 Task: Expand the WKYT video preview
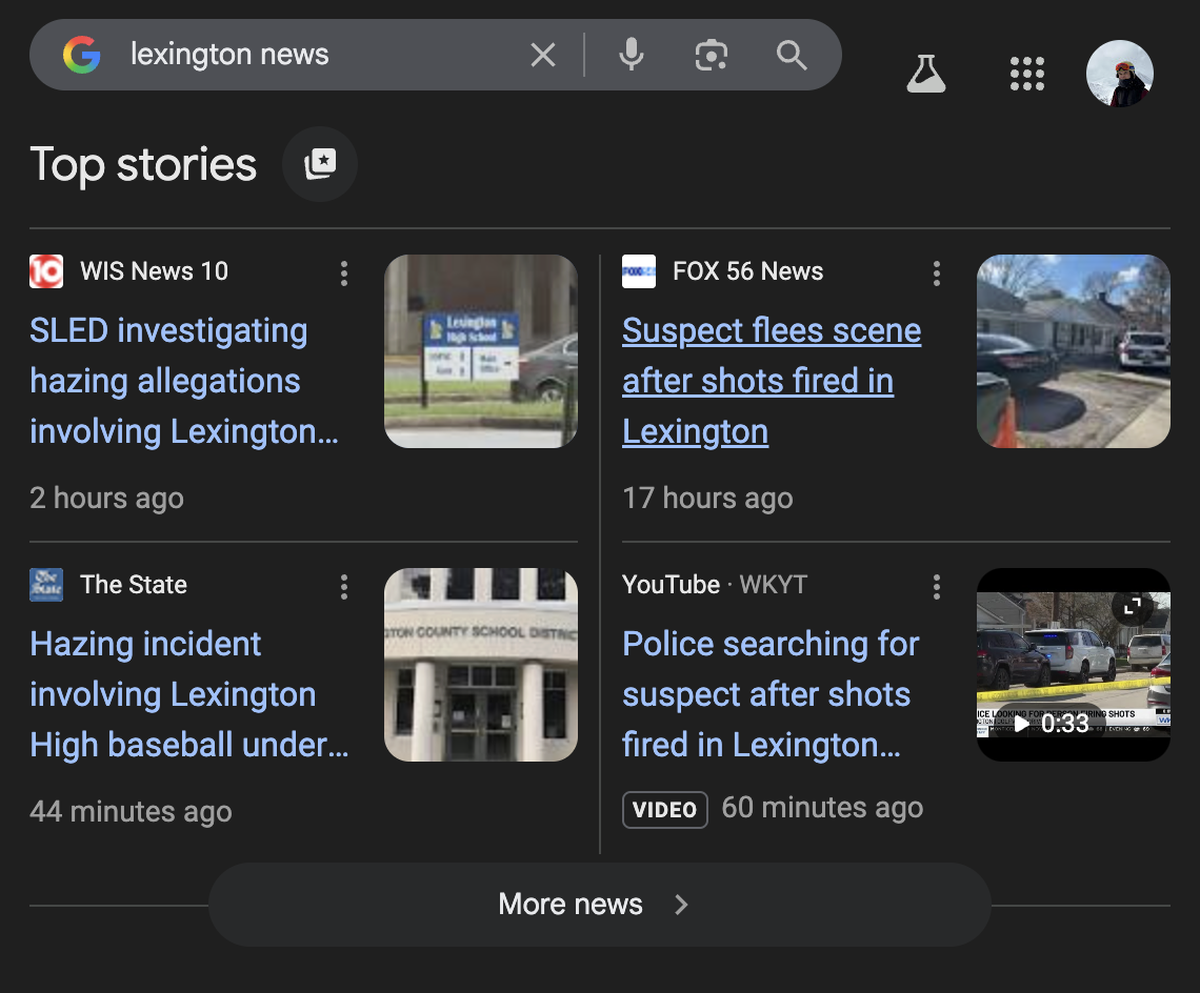[1133, 606]
